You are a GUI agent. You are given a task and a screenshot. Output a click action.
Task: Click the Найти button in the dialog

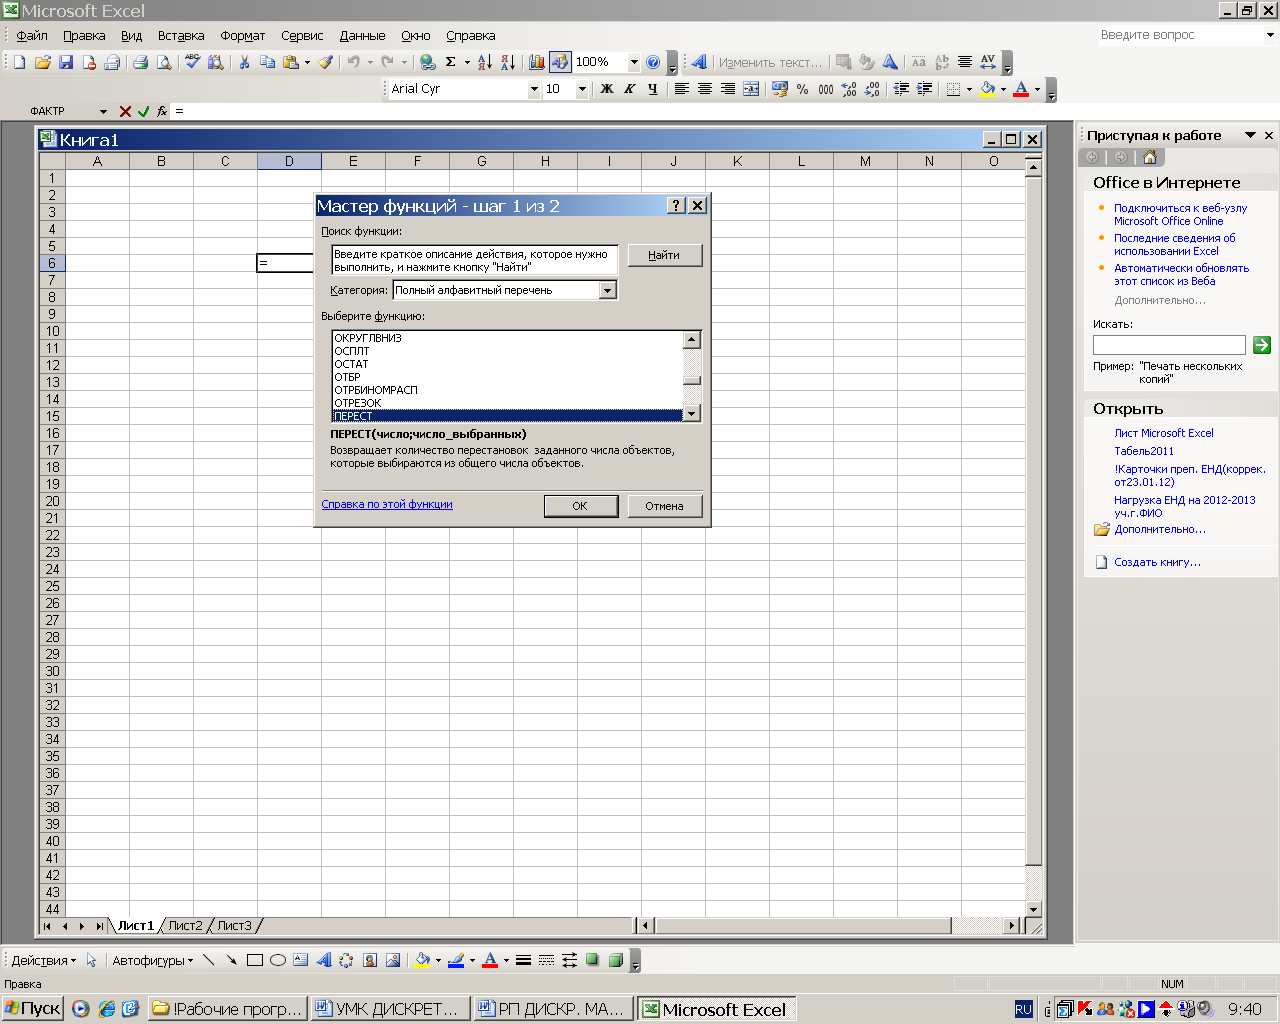(664, 255)
